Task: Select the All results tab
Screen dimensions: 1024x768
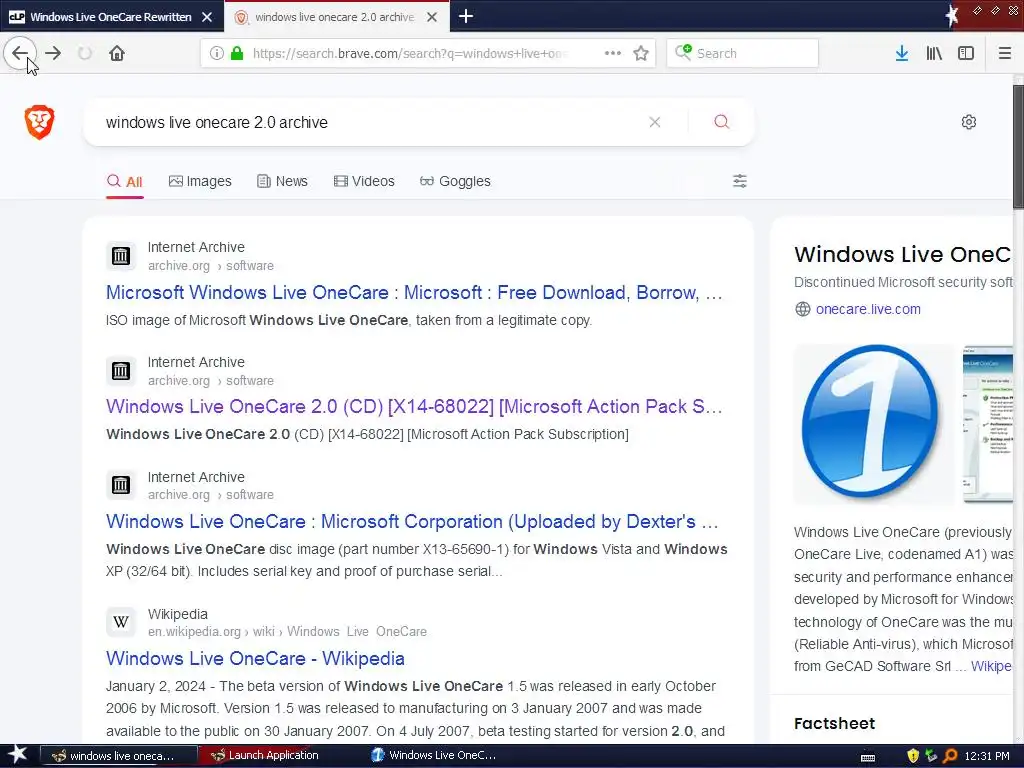Action: [x=124, y=182]
